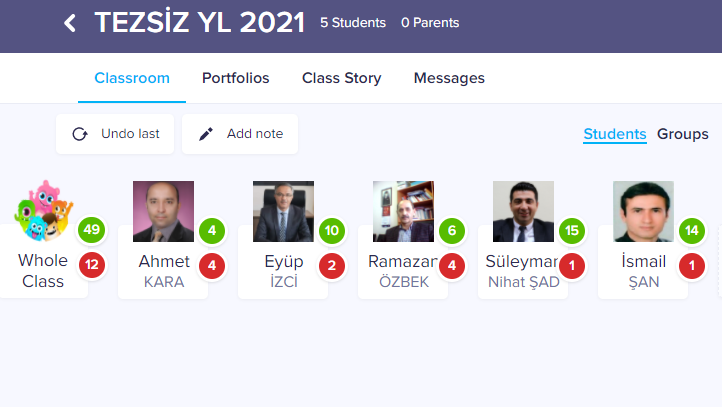
Task: Click Whole Class green 49 points badge
Action: (x=93, y=231)
